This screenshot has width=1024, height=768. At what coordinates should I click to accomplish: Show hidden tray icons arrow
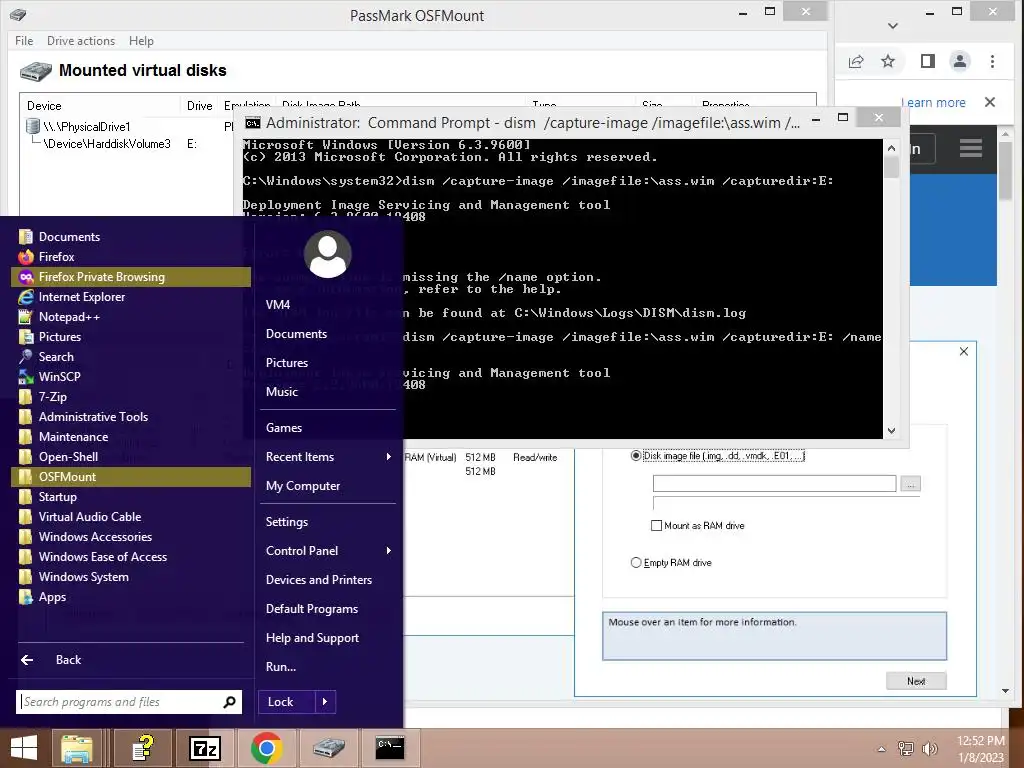[x=882, y=749]
